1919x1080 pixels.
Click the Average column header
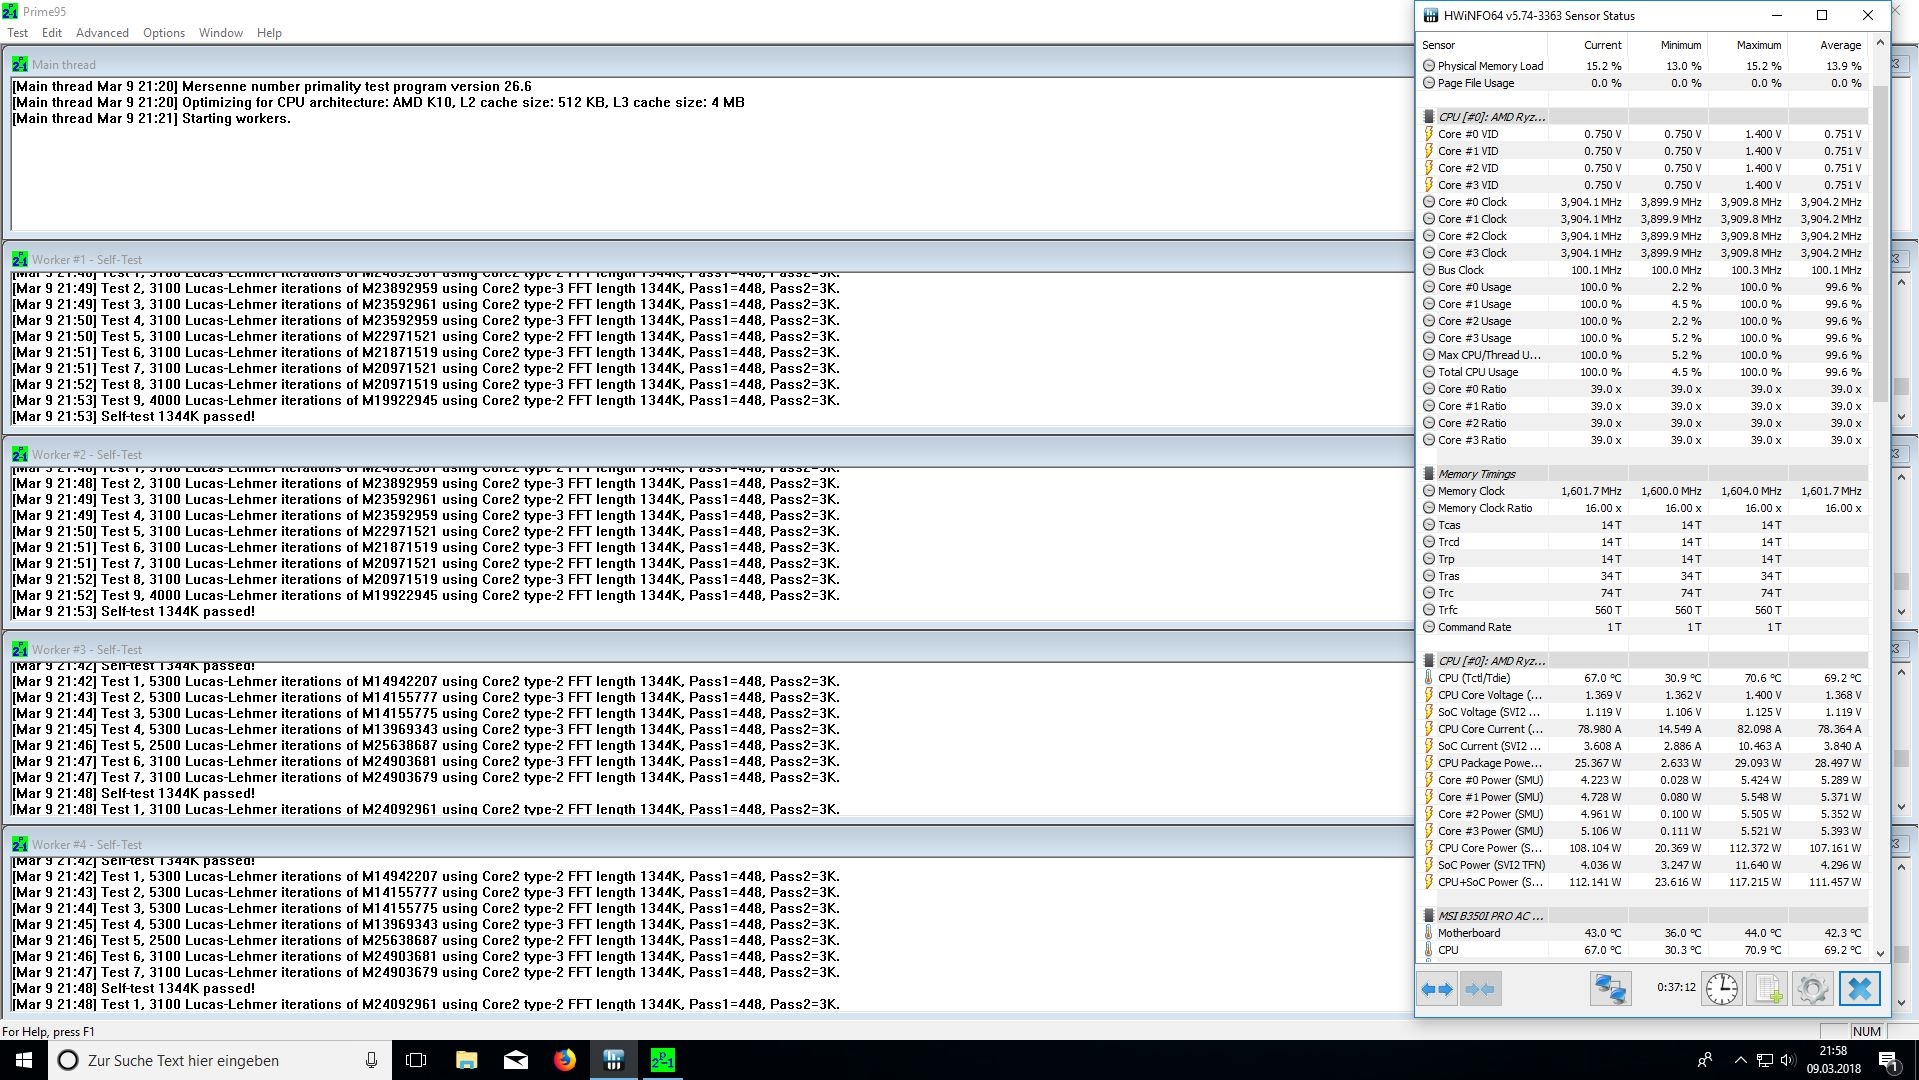pyautogui.click(x=1827, y=45)
